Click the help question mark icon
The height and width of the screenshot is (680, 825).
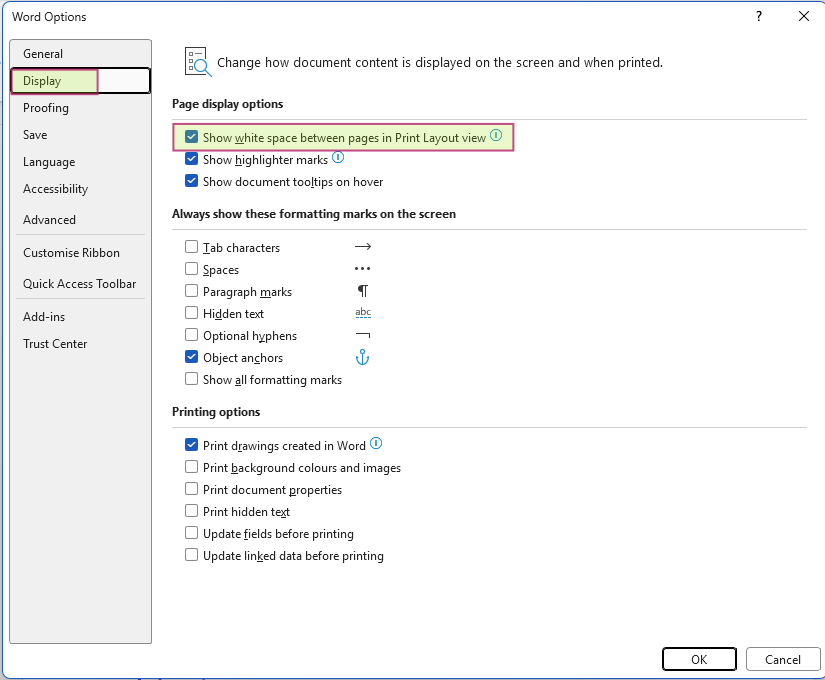pyautogui.click(x=758, y=16)
